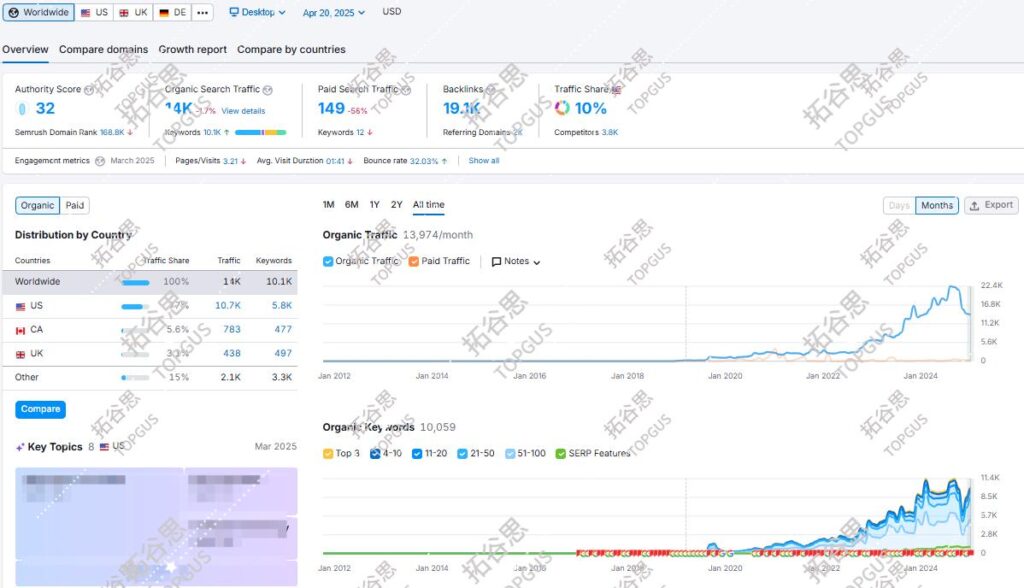The width and height of the screenshot is (1024, 588).
Task: Click the Backlinks info icon
Action: click(491, 90)
